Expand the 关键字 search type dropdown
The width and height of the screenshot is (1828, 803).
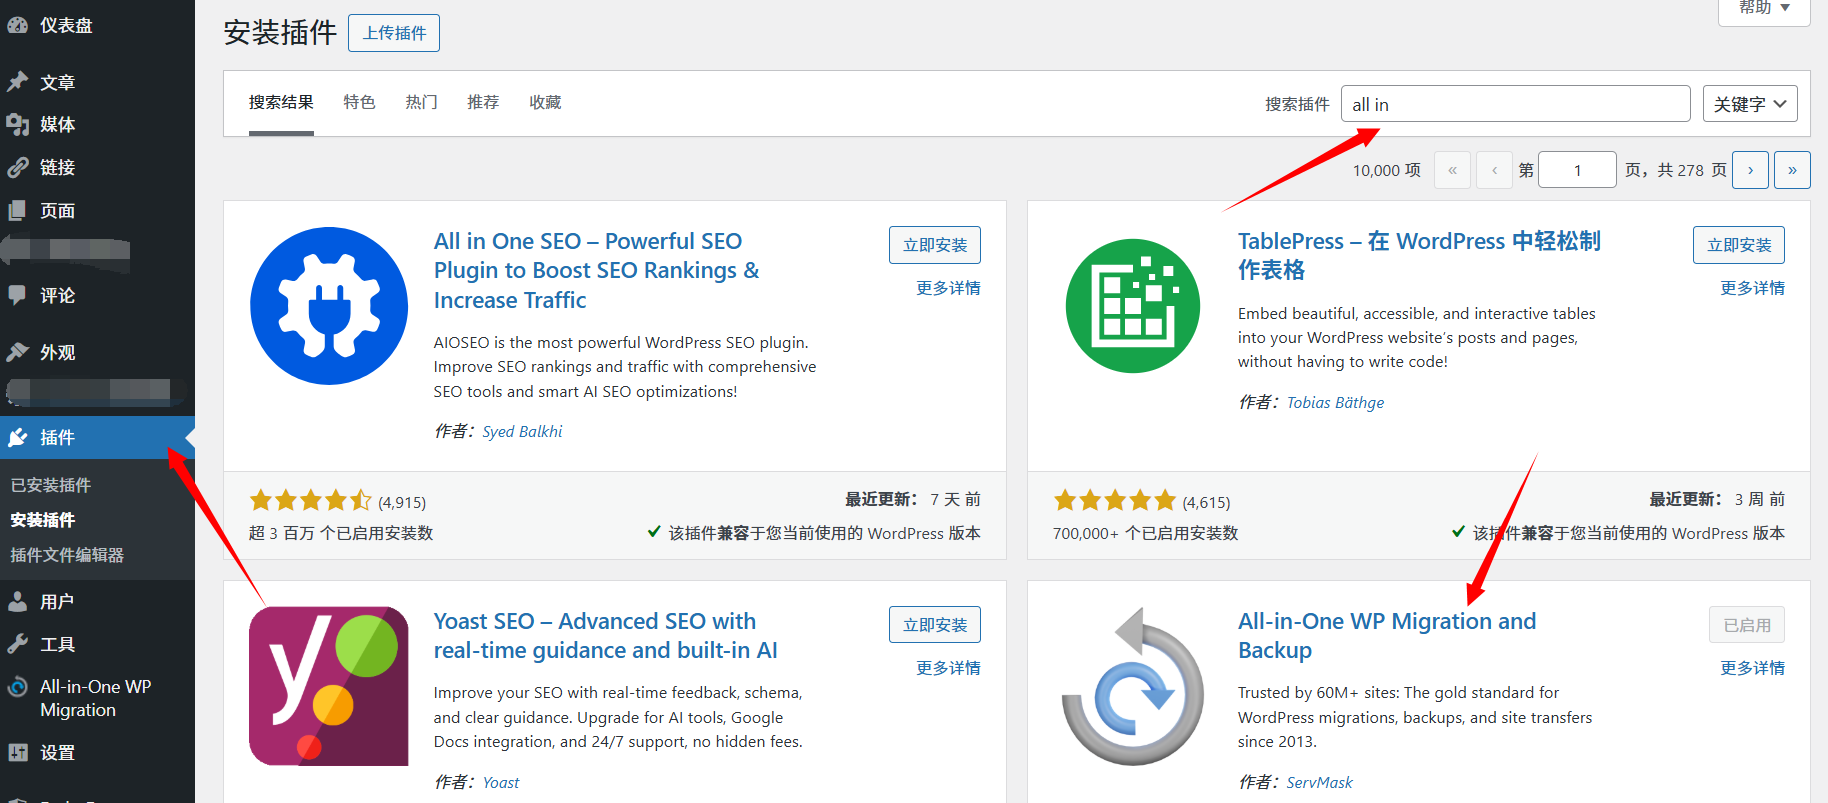1749,104
